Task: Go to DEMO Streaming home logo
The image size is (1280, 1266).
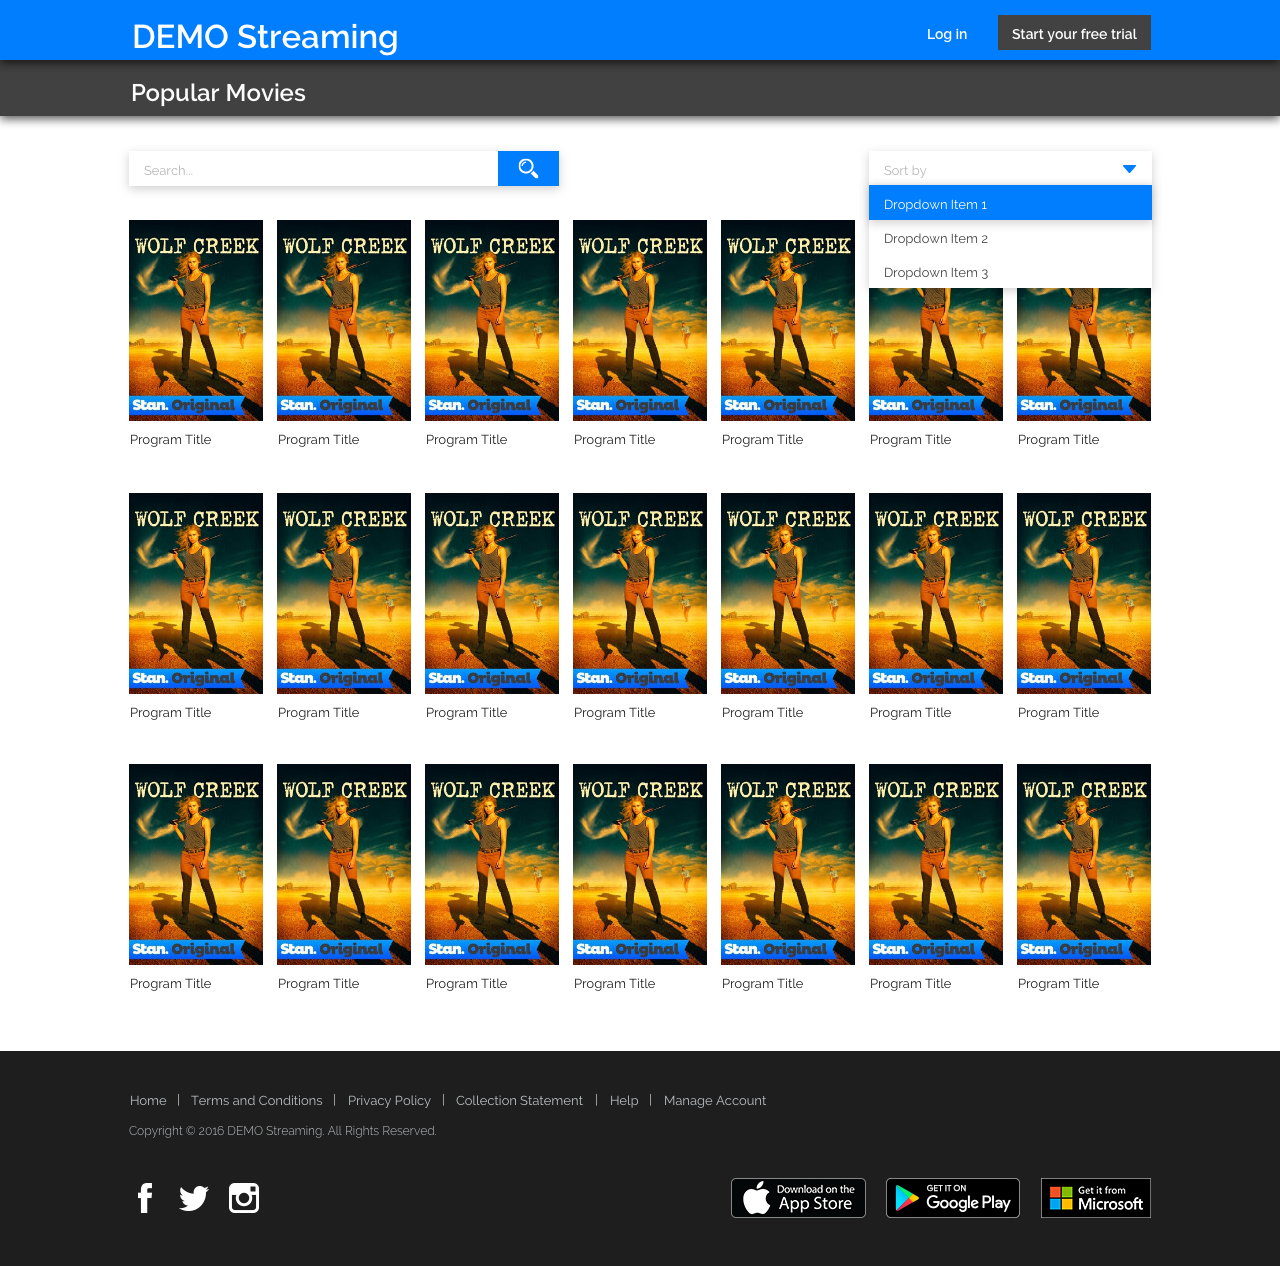Action: pos(265,37)
